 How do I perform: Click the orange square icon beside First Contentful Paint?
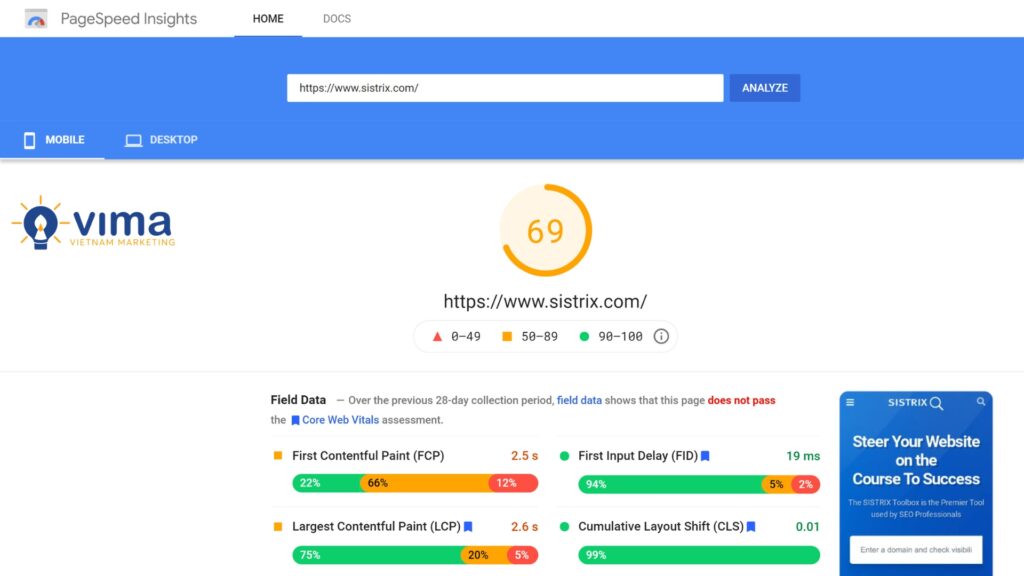278,456
